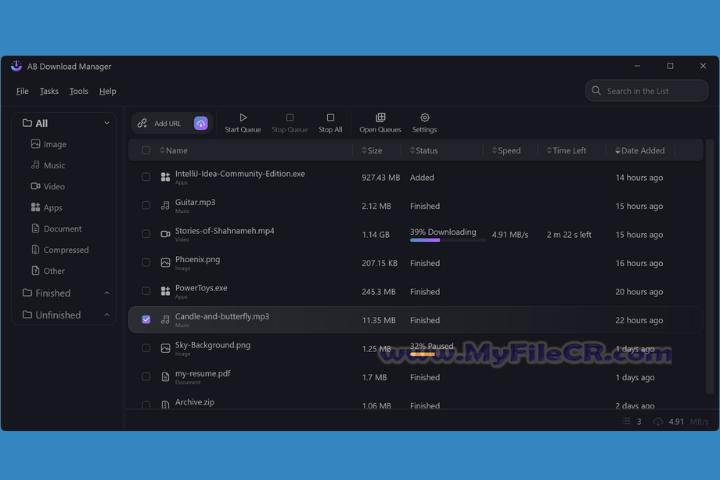Open Queues via its toolbar icon

380,118
